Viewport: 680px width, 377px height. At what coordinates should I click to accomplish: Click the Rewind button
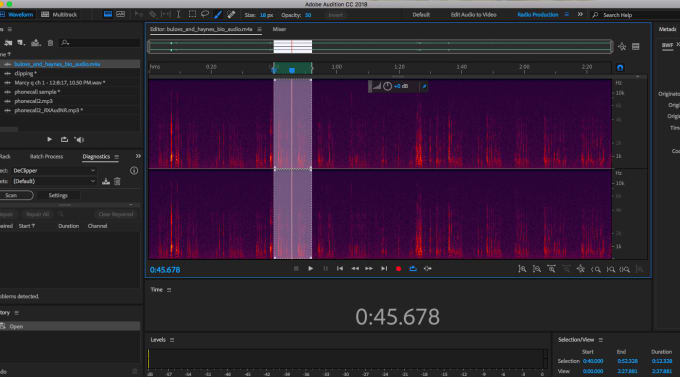pyautogui.click(x=355, y=269)
